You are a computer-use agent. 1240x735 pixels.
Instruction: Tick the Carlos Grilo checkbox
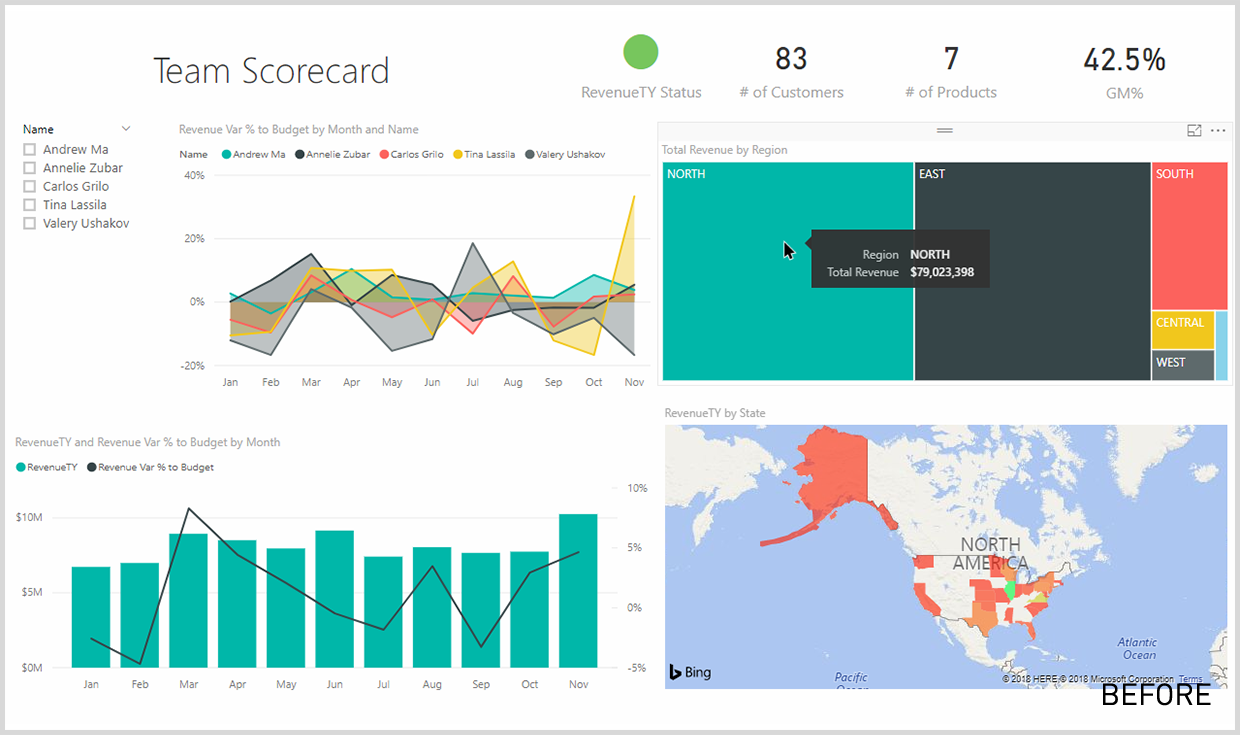30,187
